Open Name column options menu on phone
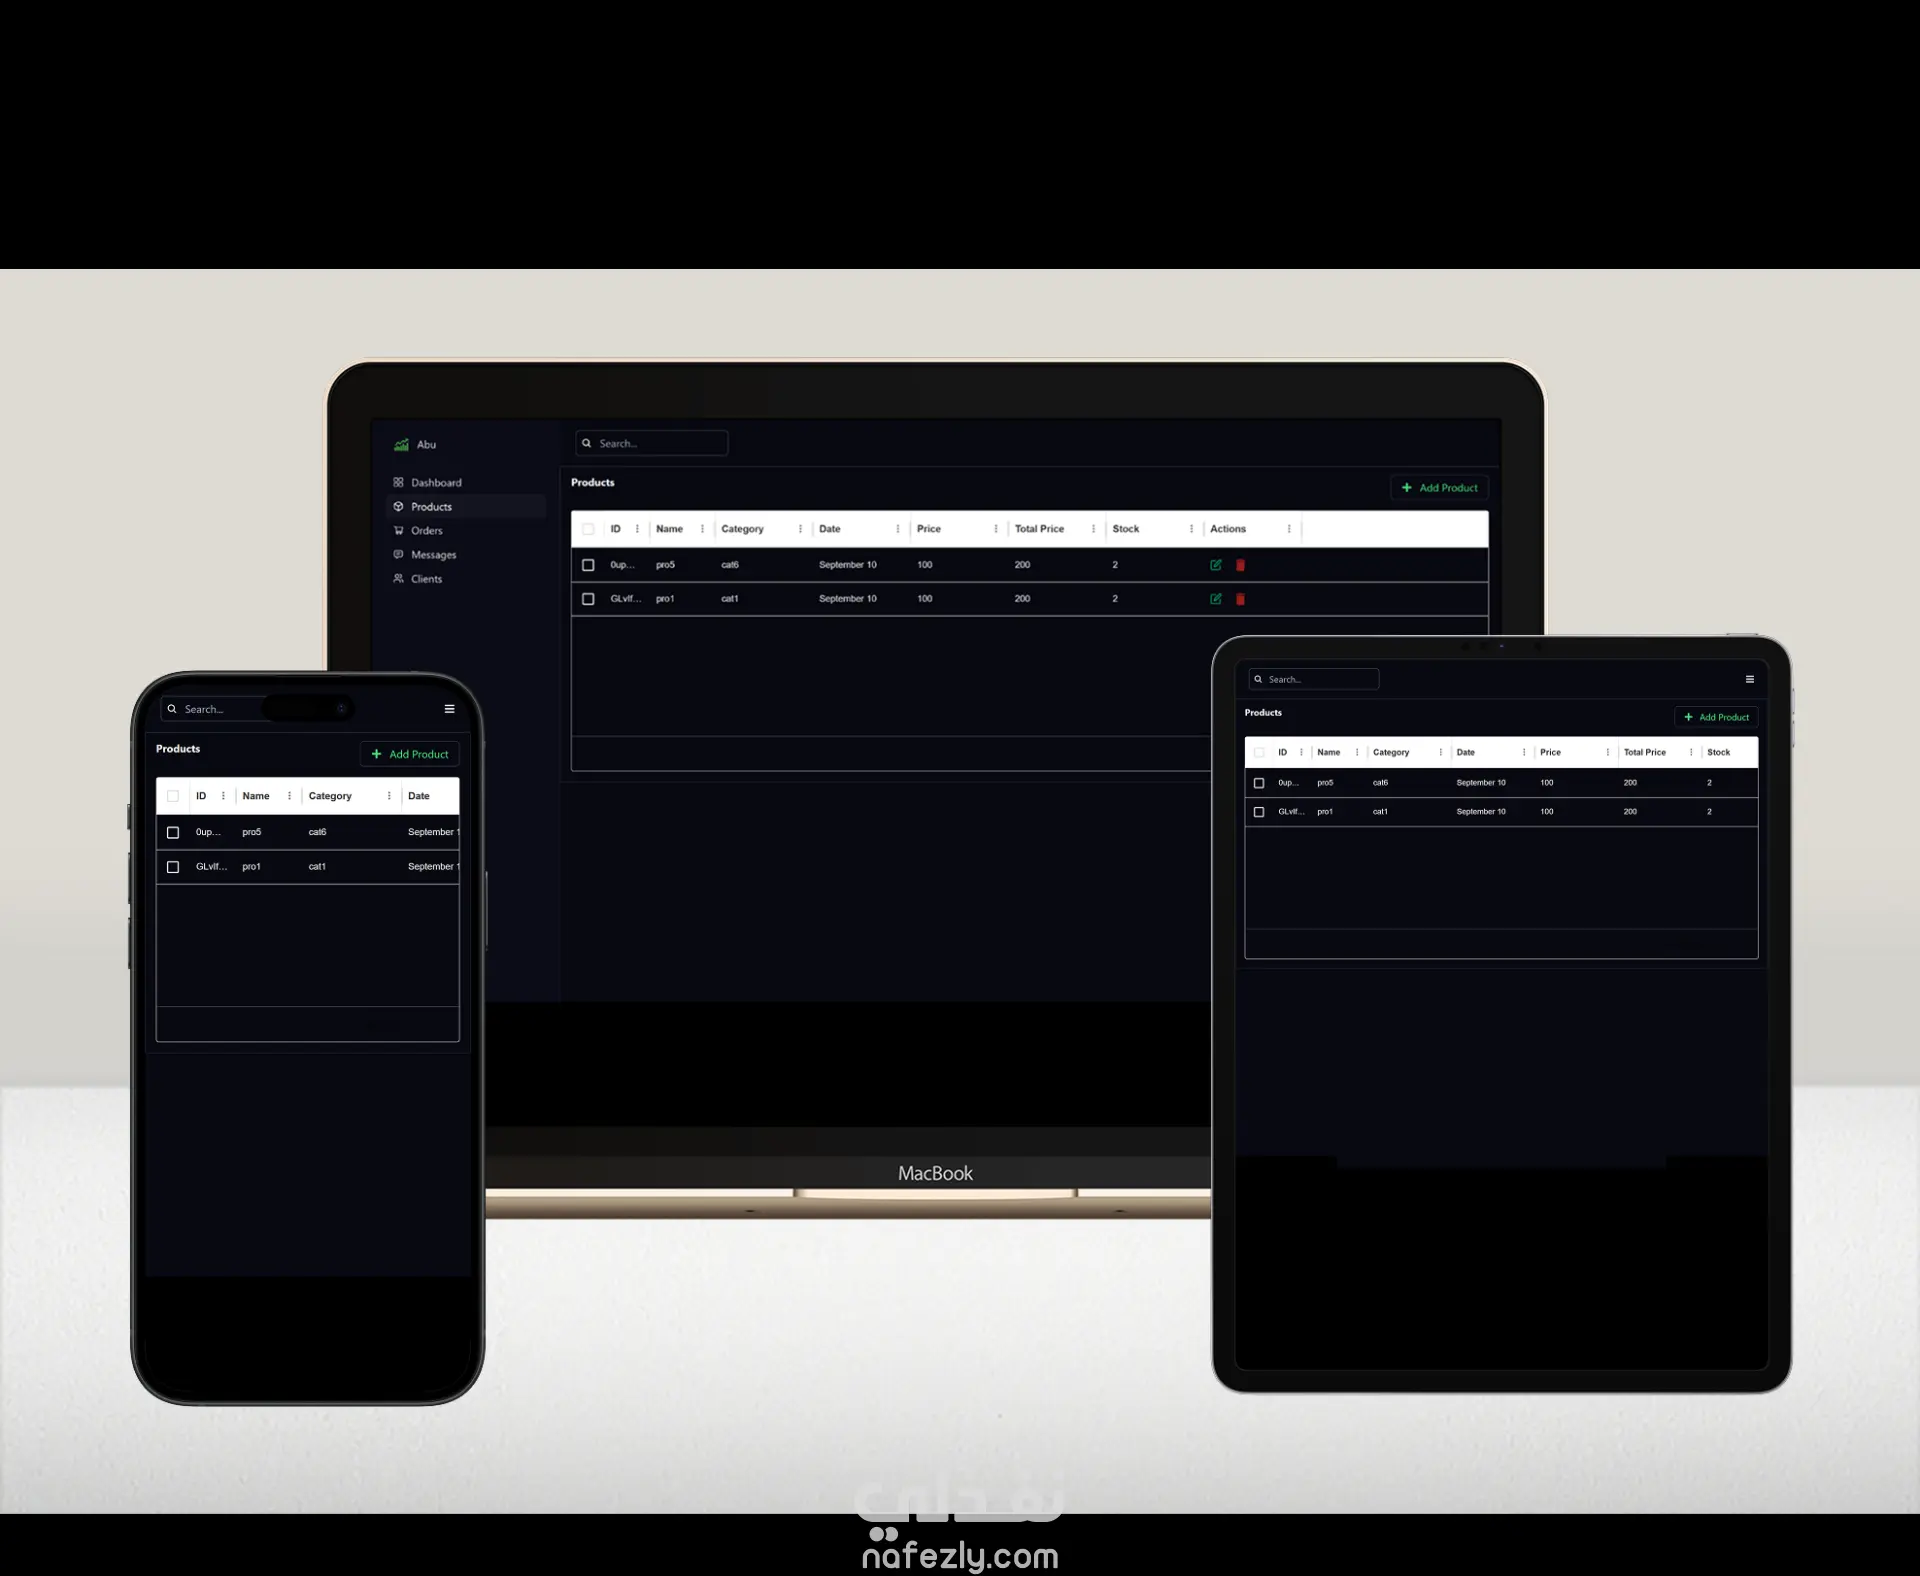Screen dimensions: 1920x1576 [x=289, y=796]
